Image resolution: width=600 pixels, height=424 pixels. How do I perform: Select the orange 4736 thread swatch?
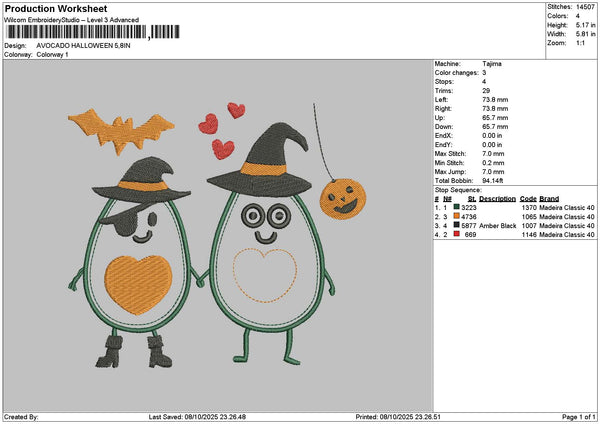click(456, 216)
